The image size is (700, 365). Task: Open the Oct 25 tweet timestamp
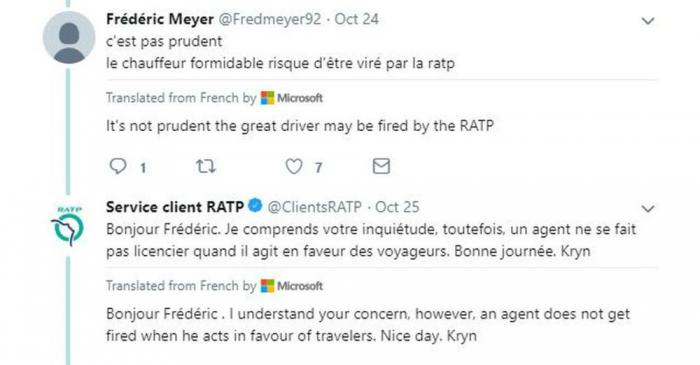coord(397,207)
